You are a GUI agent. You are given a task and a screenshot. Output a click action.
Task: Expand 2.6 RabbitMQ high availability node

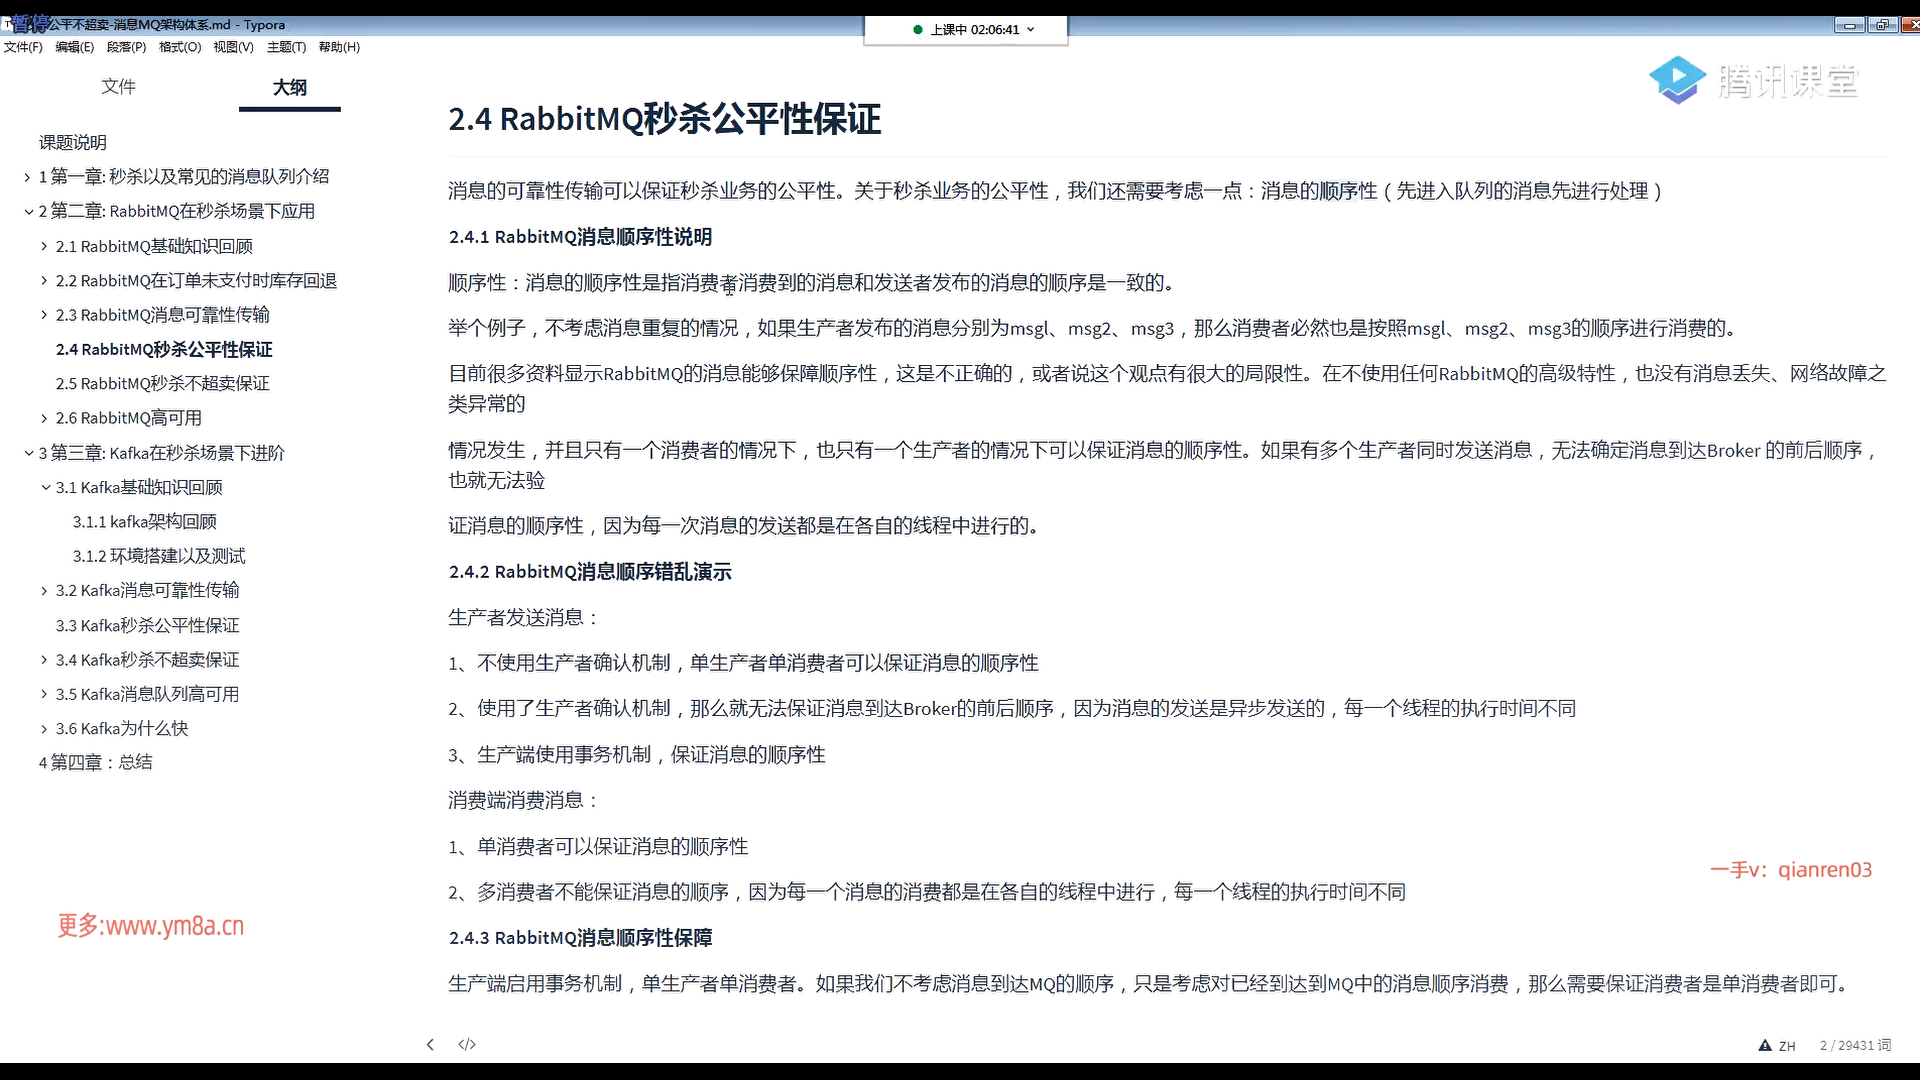[44, 418]
